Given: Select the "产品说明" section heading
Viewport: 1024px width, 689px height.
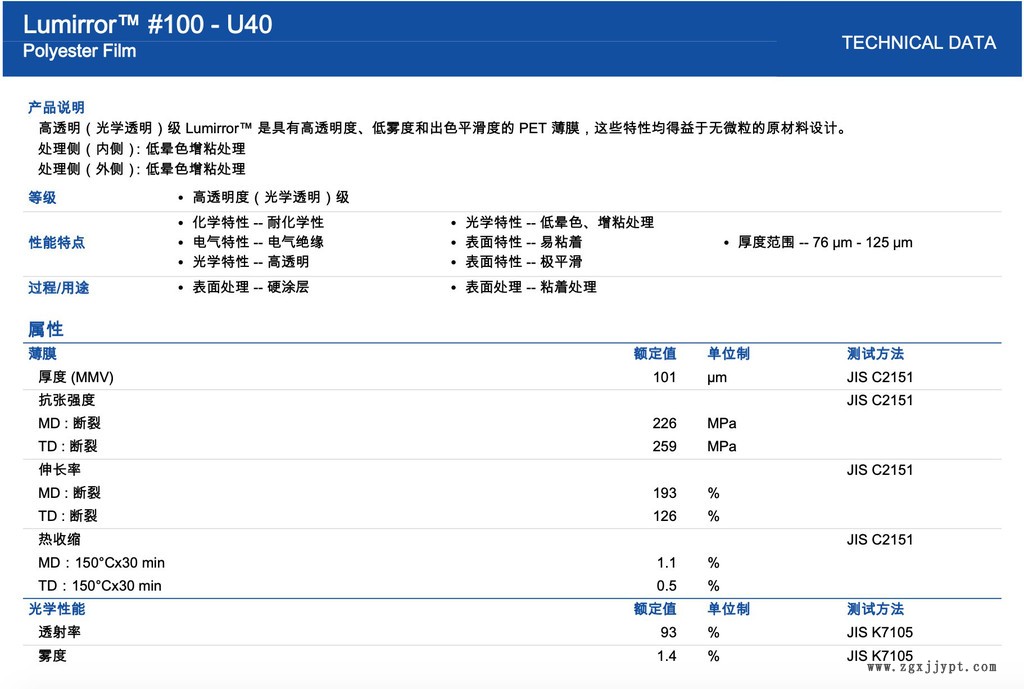Looking at the screenshot, I should [x=56, y=107].
